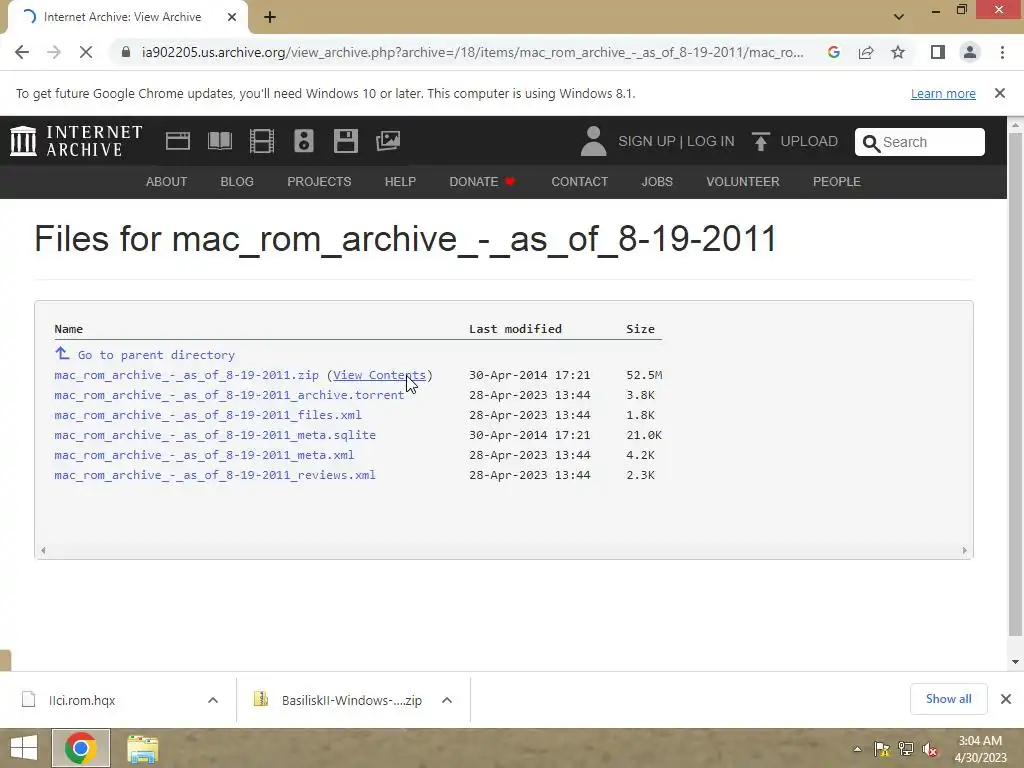This screenshot has width=1024, height=768.
Task: Show hidden tray icons arrow
Action: [857, 749]
